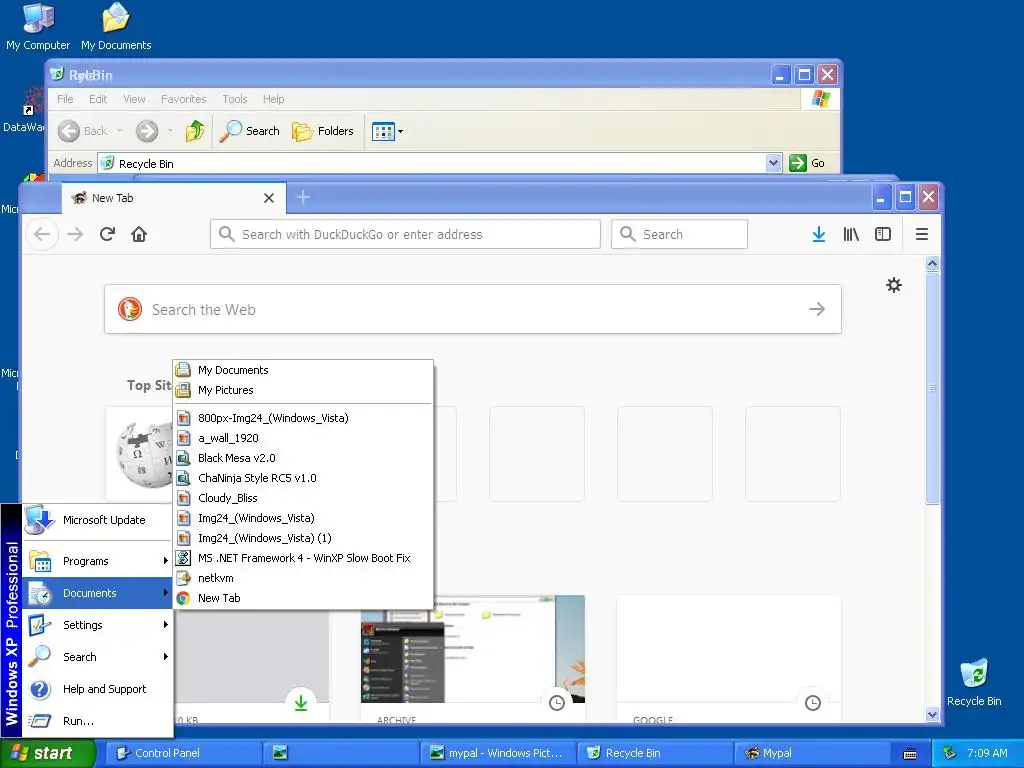Click the Forward arrow in Recycle Bin toolbar

[147, 131]
